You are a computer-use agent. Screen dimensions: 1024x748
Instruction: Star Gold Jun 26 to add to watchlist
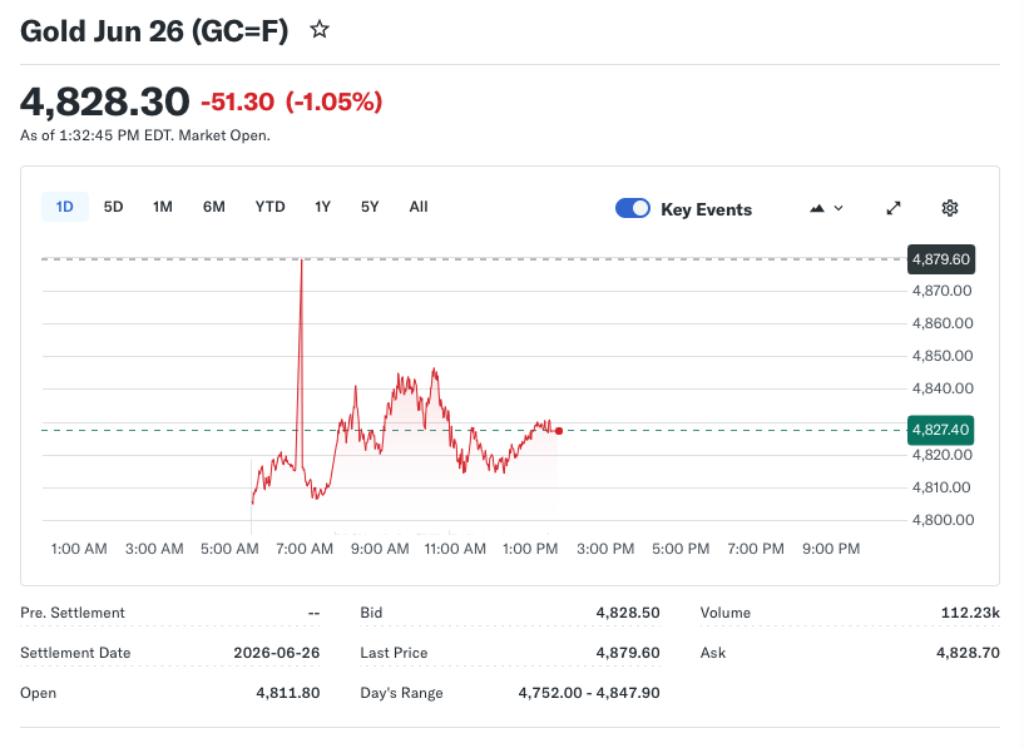pos(319,29)
